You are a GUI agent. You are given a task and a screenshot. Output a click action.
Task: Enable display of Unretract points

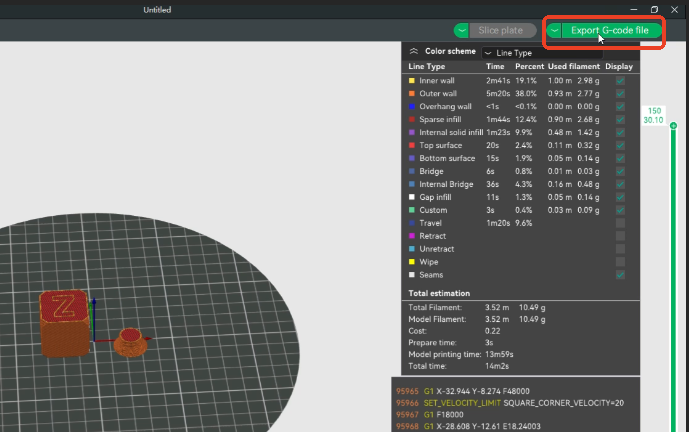[620, 249]
